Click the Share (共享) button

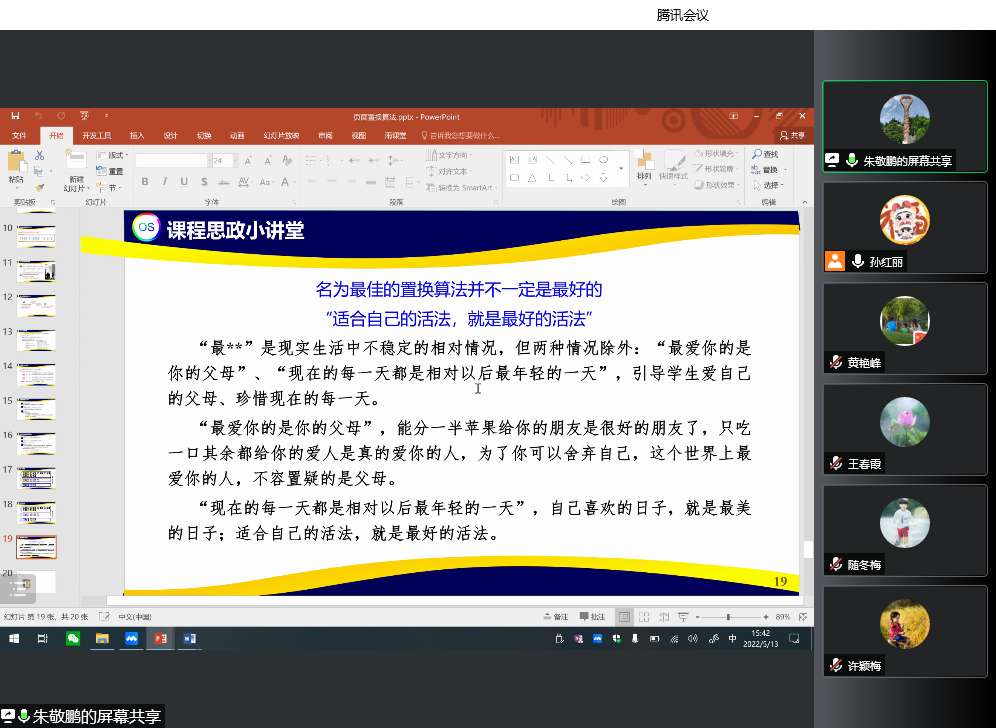click(792, 135)
